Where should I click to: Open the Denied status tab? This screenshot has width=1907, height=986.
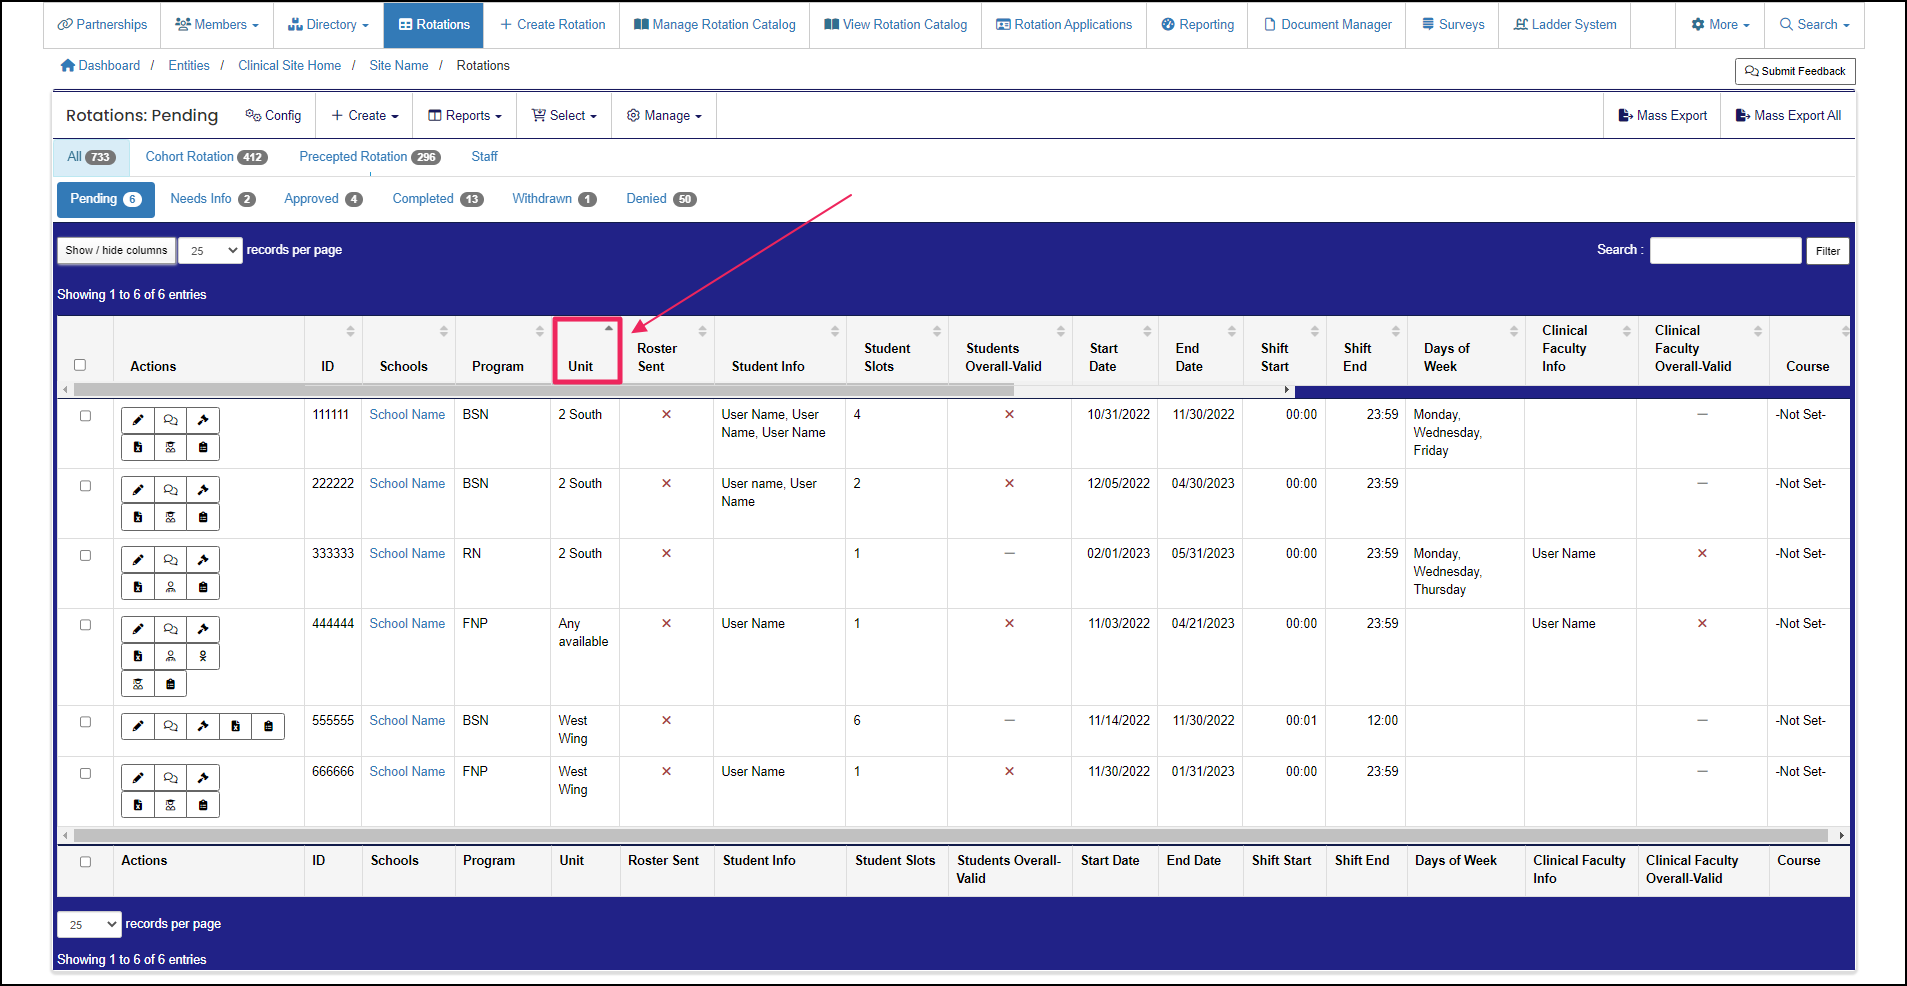click(659, 198)
